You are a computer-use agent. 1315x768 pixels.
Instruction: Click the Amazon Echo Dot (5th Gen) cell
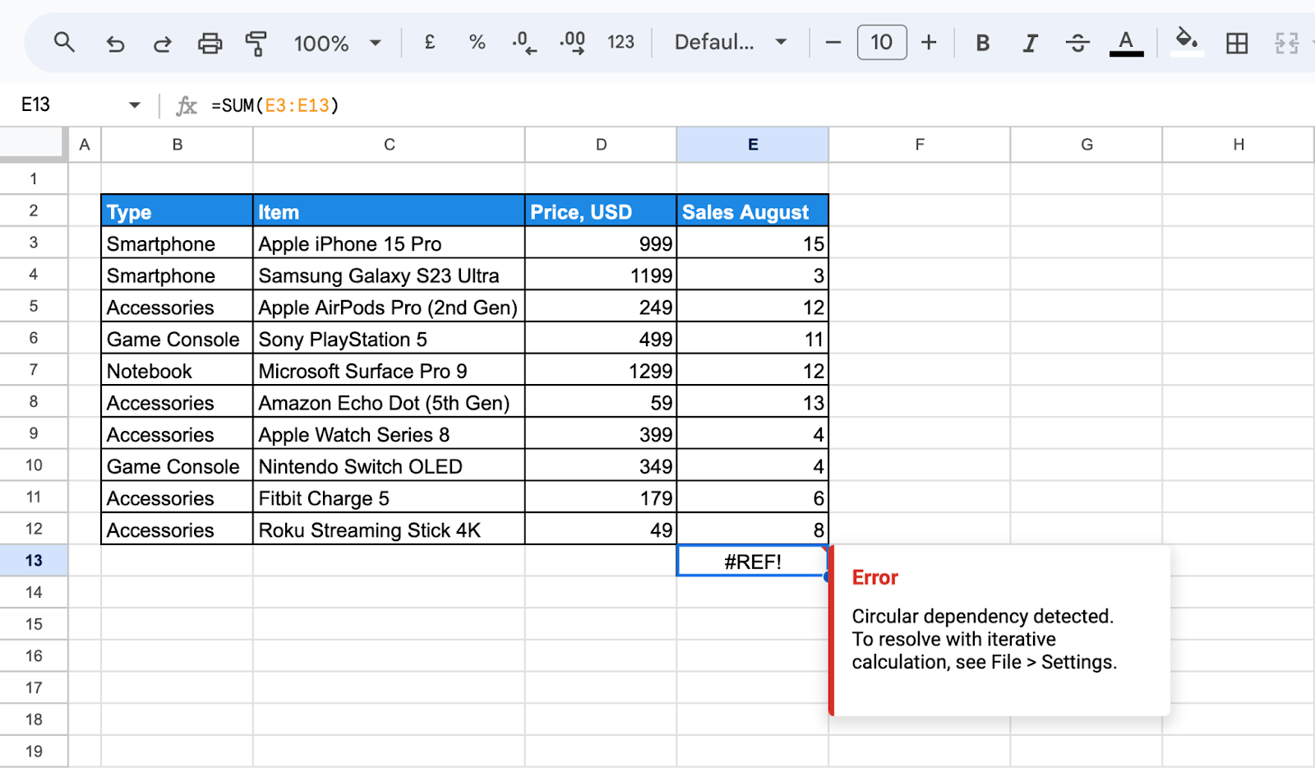click(x=389, y=403)
